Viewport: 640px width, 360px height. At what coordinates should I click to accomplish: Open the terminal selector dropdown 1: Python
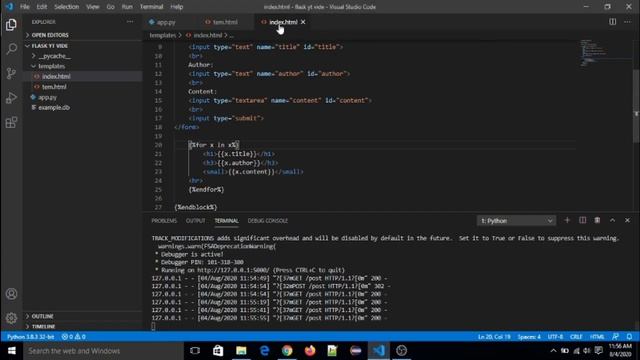[x=516, y=221]
